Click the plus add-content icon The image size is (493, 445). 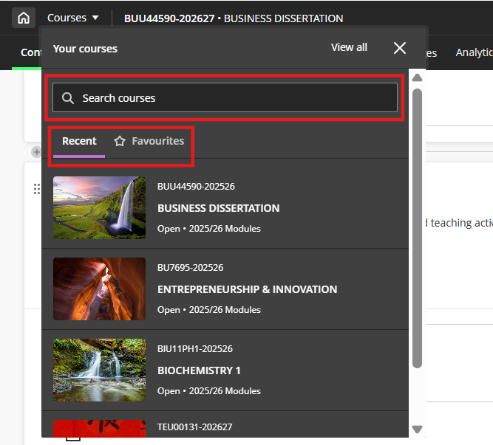pyautogui.click(x=36, y=152)
